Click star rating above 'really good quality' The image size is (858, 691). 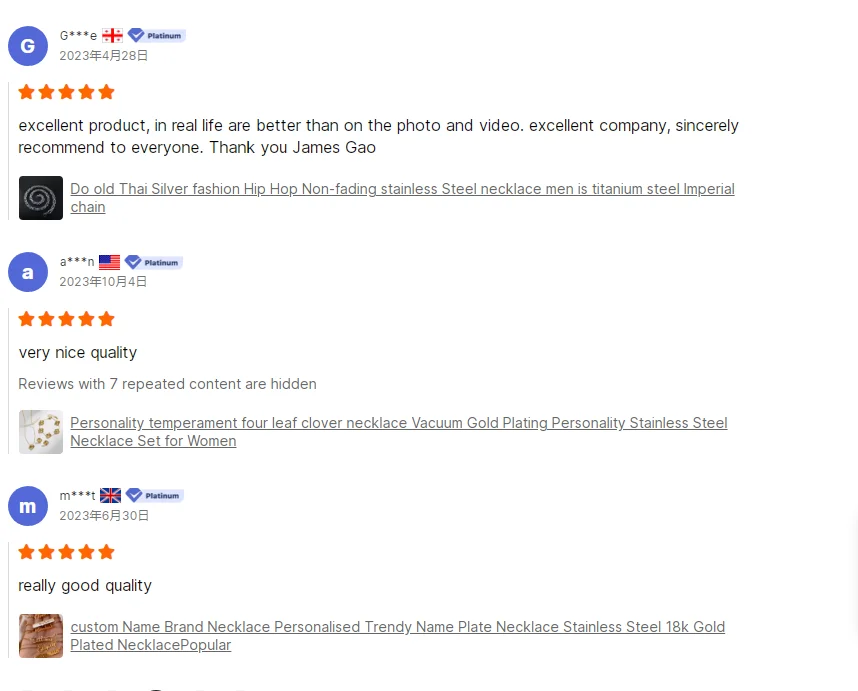click(x=66, y=552)
